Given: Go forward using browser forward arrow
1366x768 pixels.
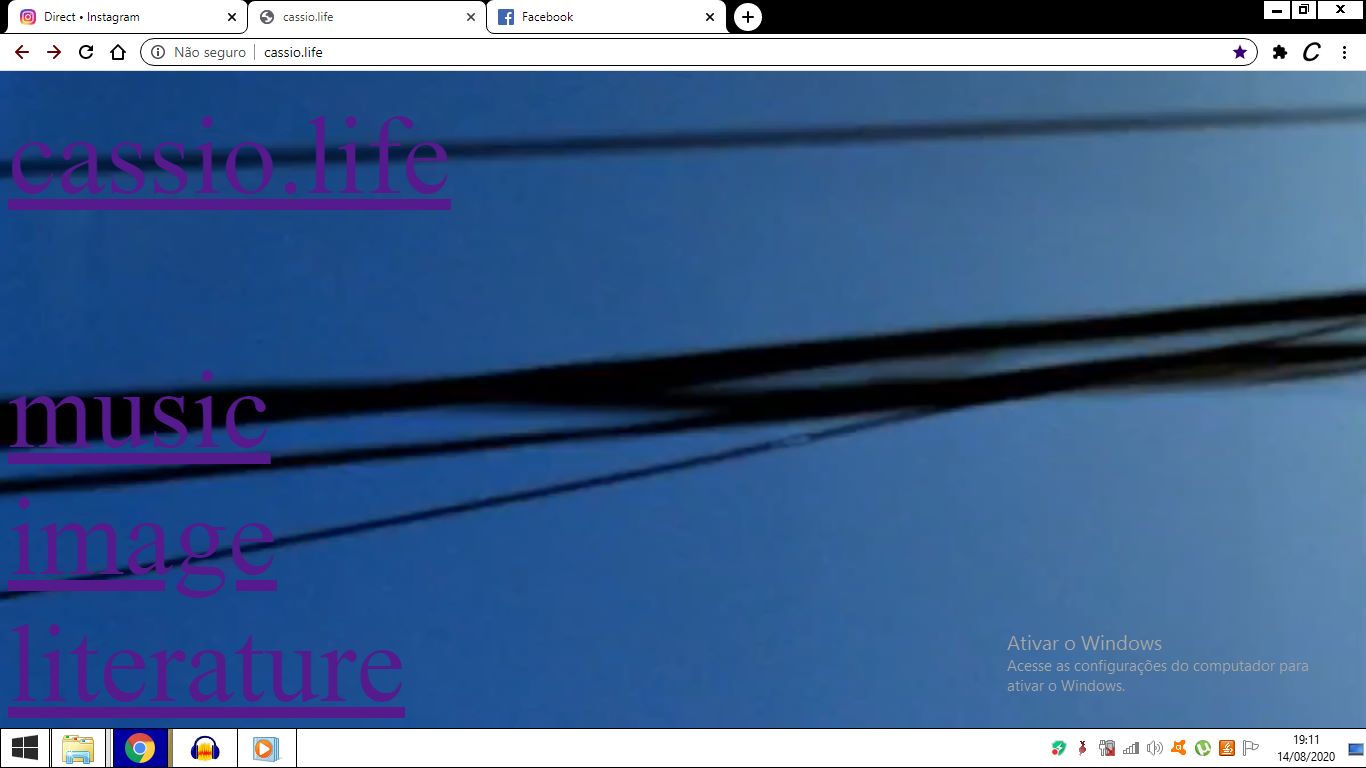Looking at the screenshot, I should [x=54, y=52].
